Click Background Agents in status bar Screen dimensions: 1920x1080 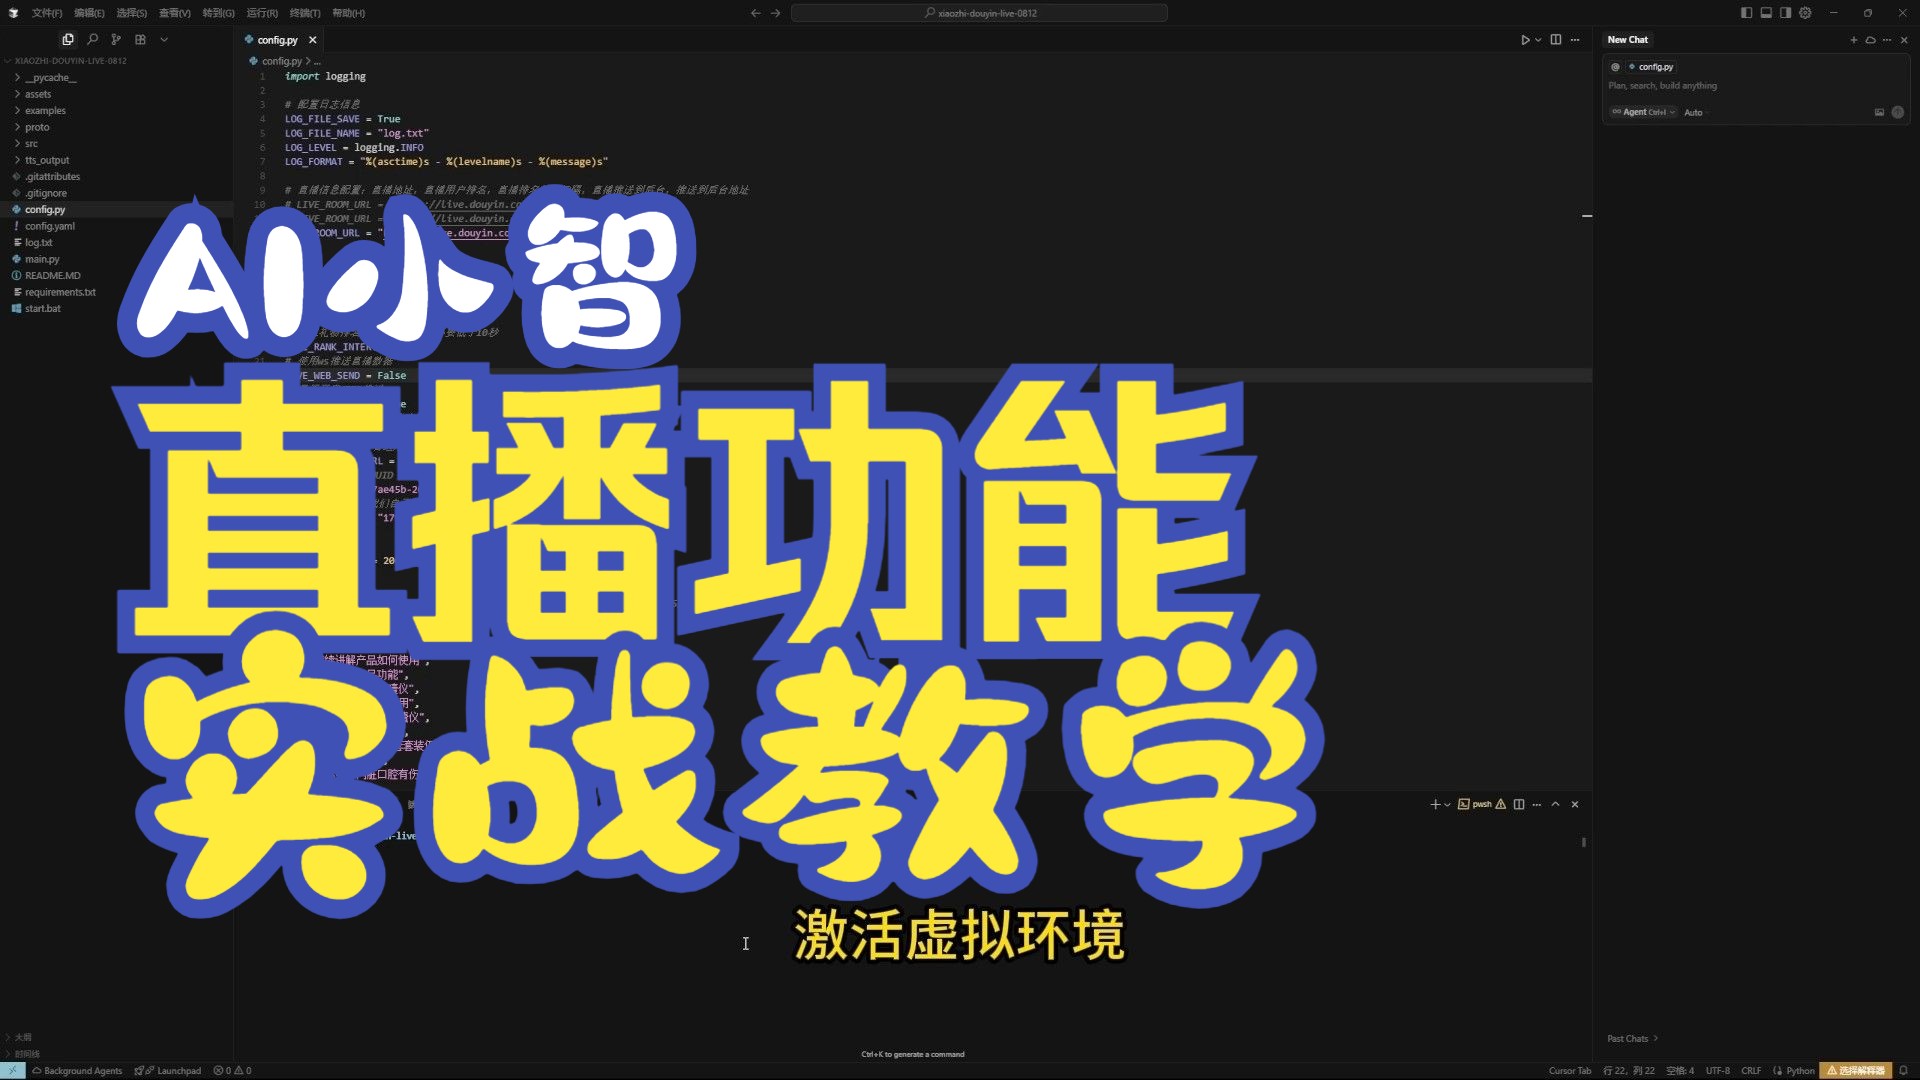pyautogui.click(x=77, y=1070)
